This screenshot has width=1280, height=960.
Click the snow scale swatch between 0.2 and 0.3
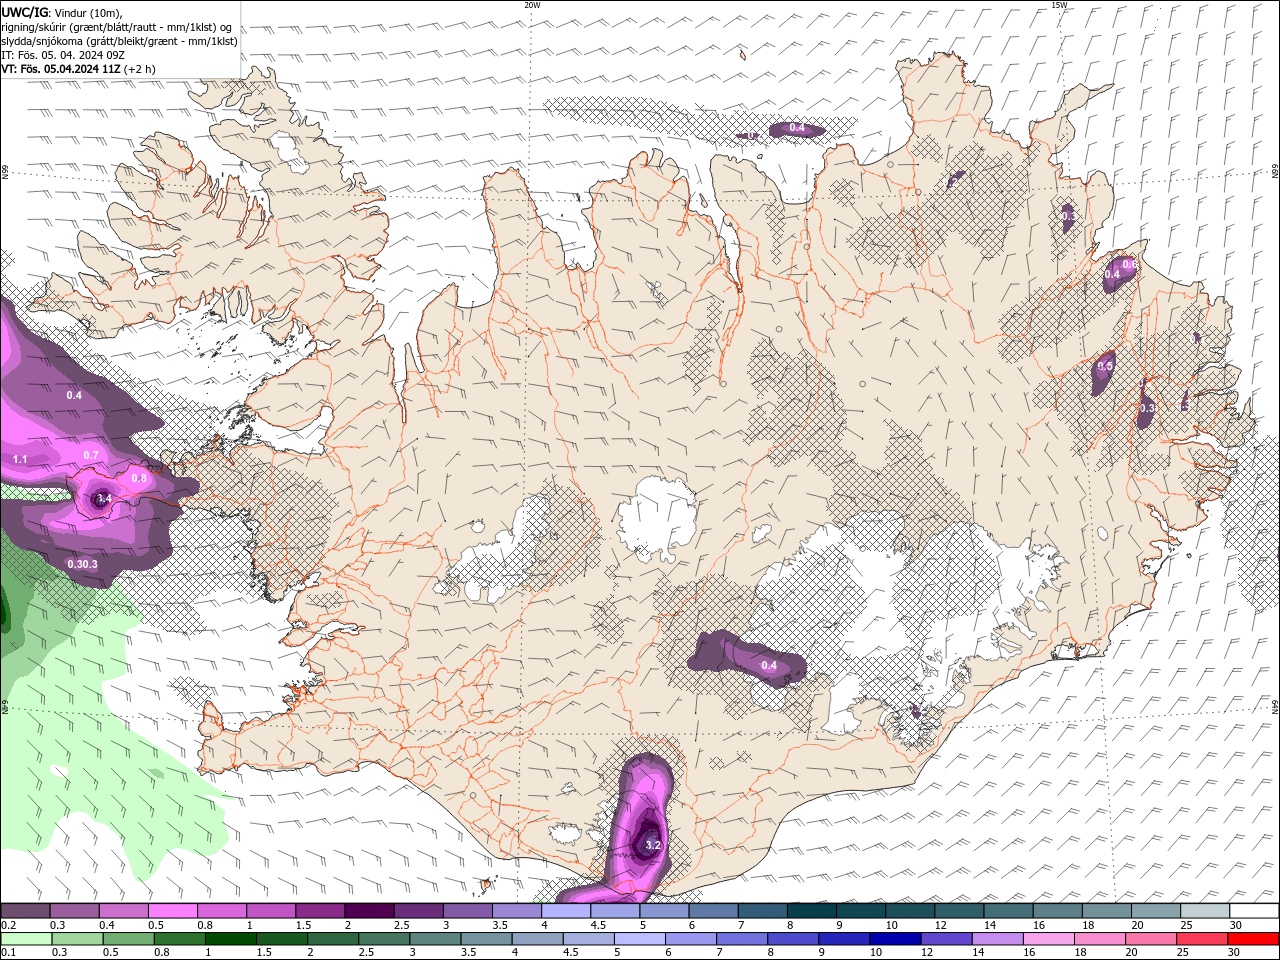(25, 910)
